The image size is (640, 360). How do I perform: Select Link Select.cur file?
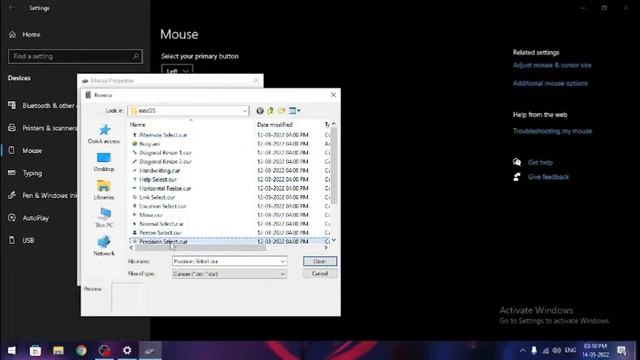coord(157,197)
